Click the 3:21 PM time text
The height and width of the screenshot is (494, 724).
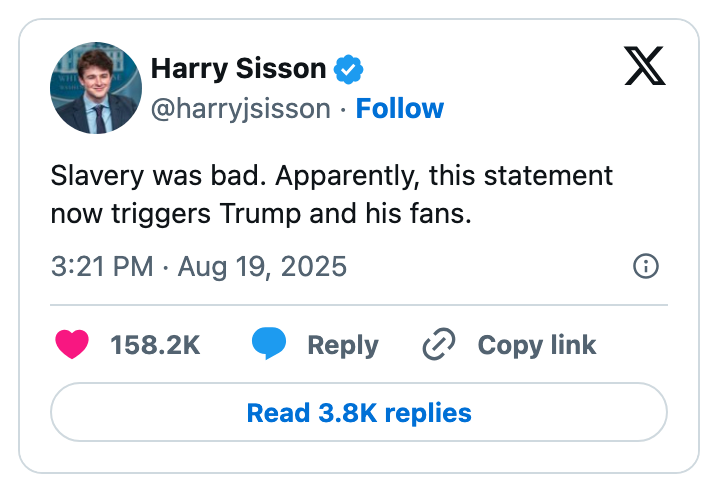click(101, 267)
